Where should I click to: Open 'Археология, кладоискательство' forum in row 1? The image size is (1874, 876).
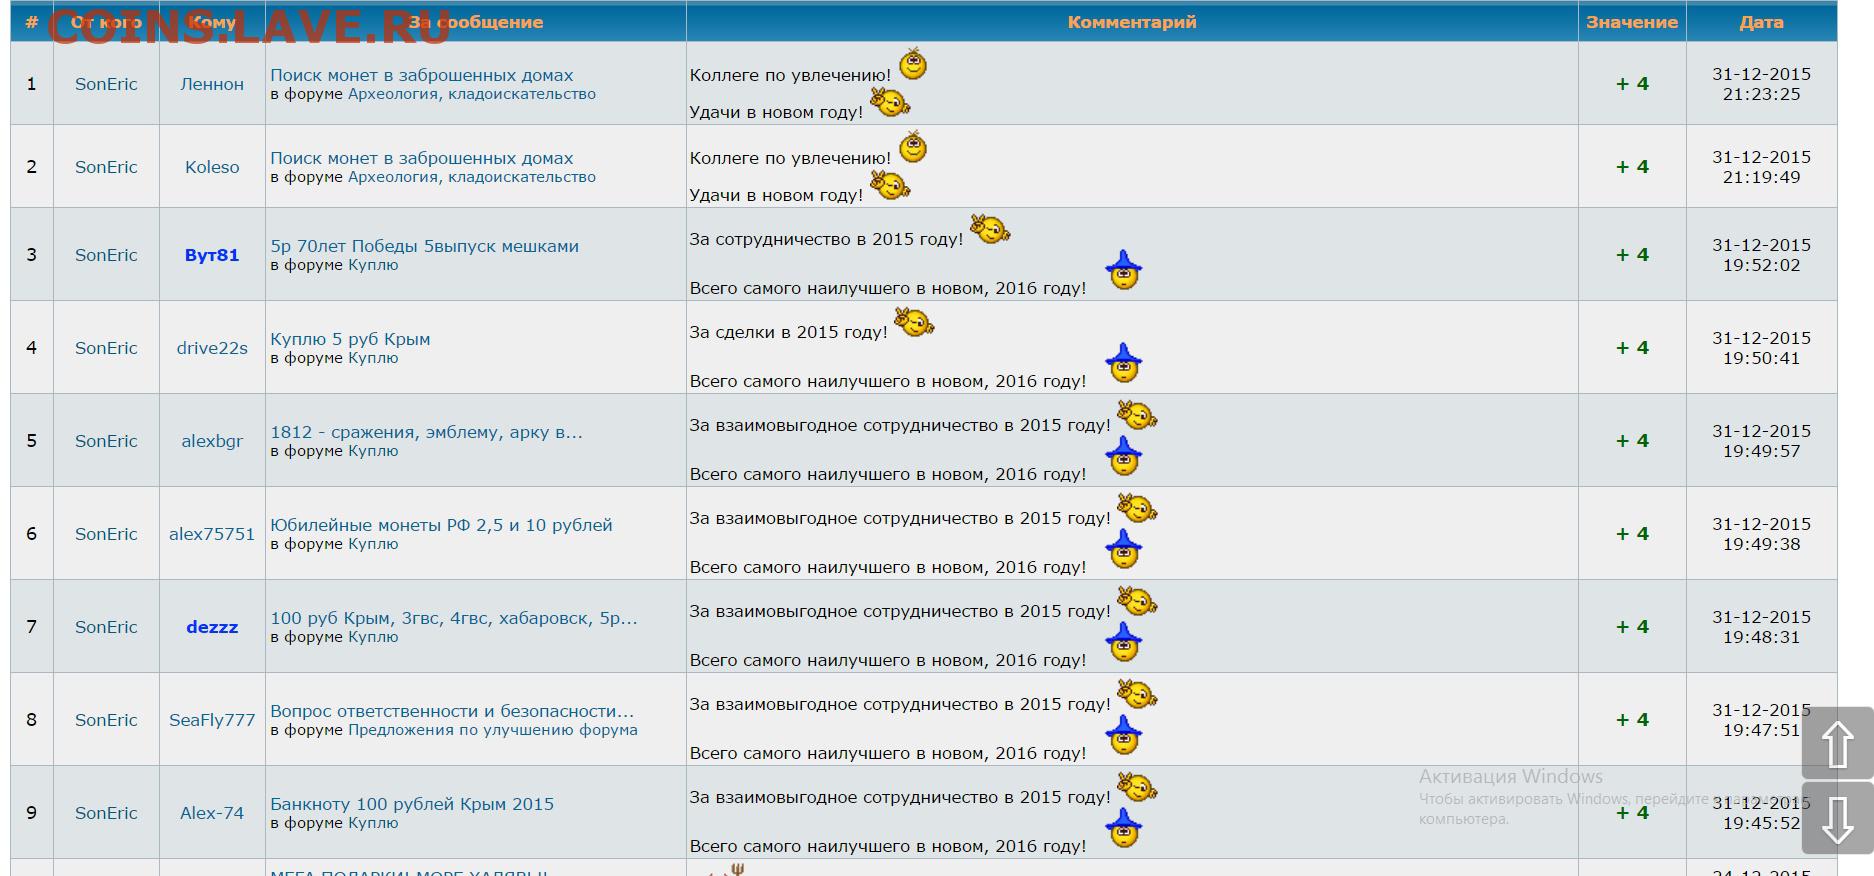[471, 94]
